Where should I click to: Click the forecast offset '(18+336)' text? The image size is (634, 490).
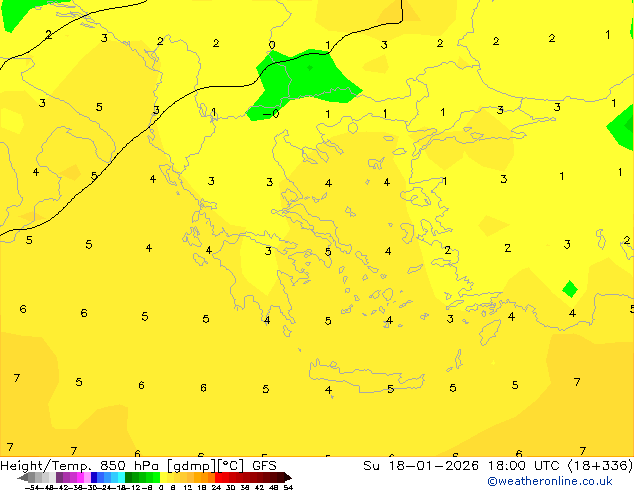pos(600,466)
